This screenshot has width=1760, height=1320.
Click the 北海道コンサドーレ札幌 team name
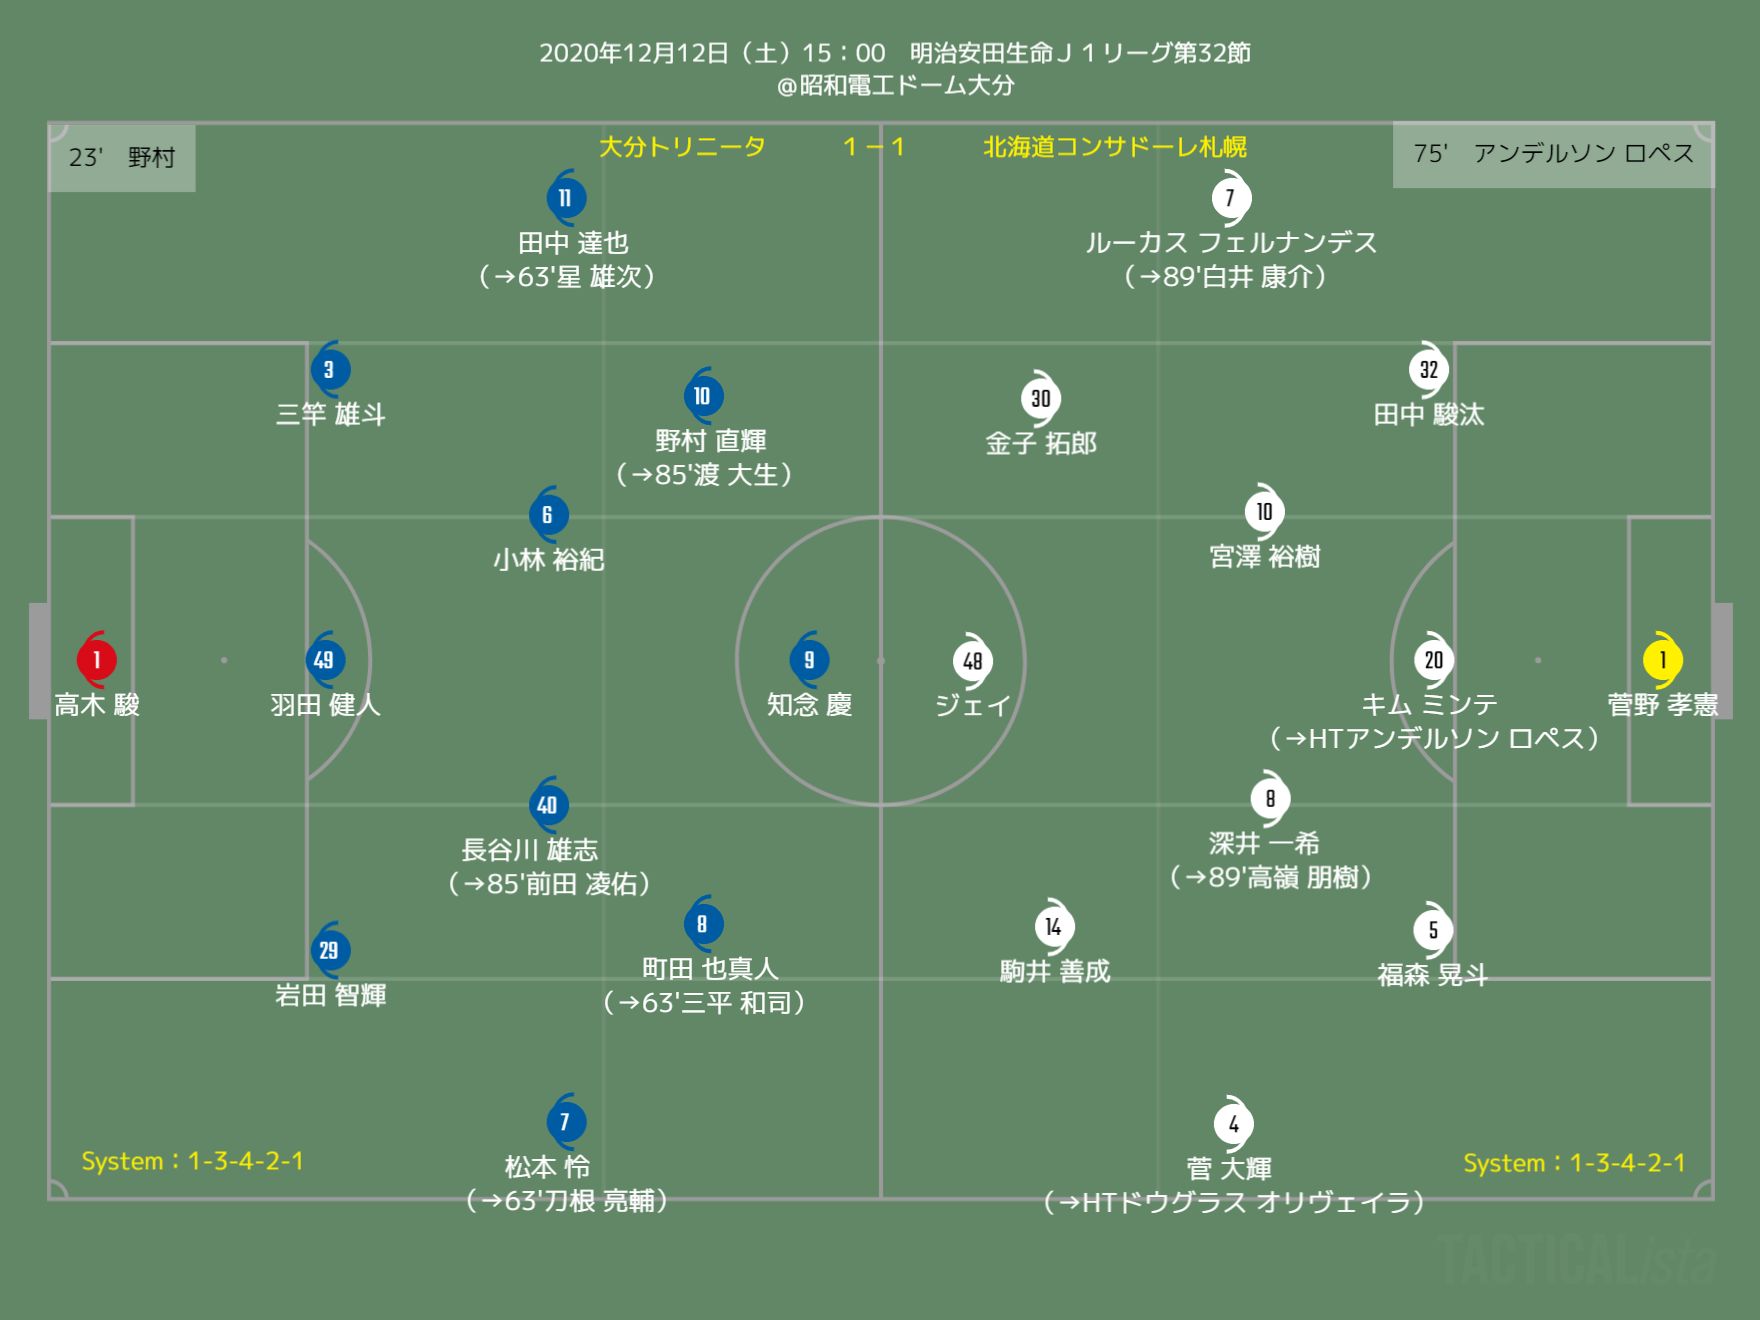coord(1115,147)
